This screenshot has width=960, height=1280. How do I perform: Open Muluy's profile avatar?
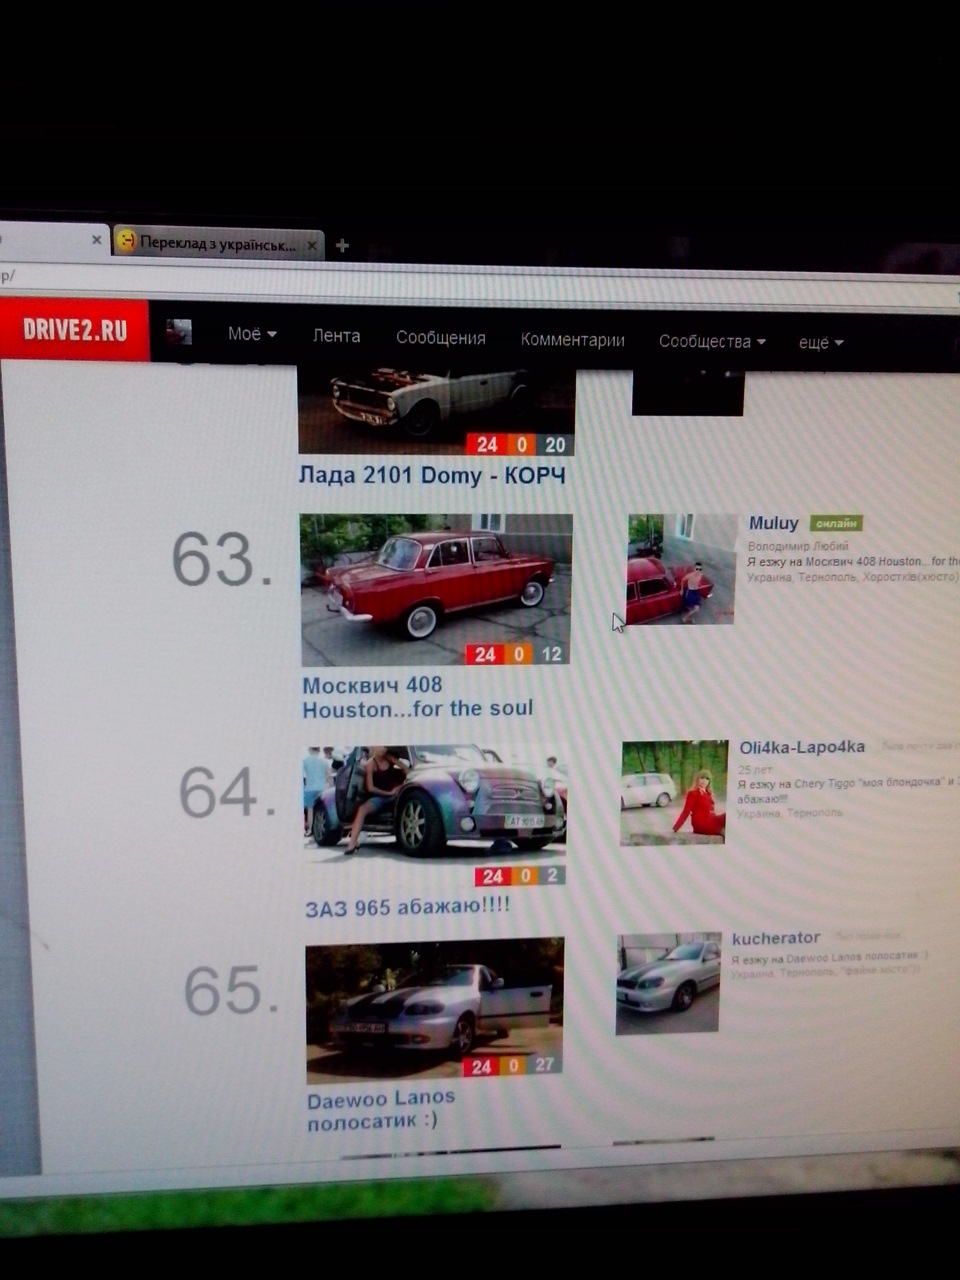[x=682, y=569]
